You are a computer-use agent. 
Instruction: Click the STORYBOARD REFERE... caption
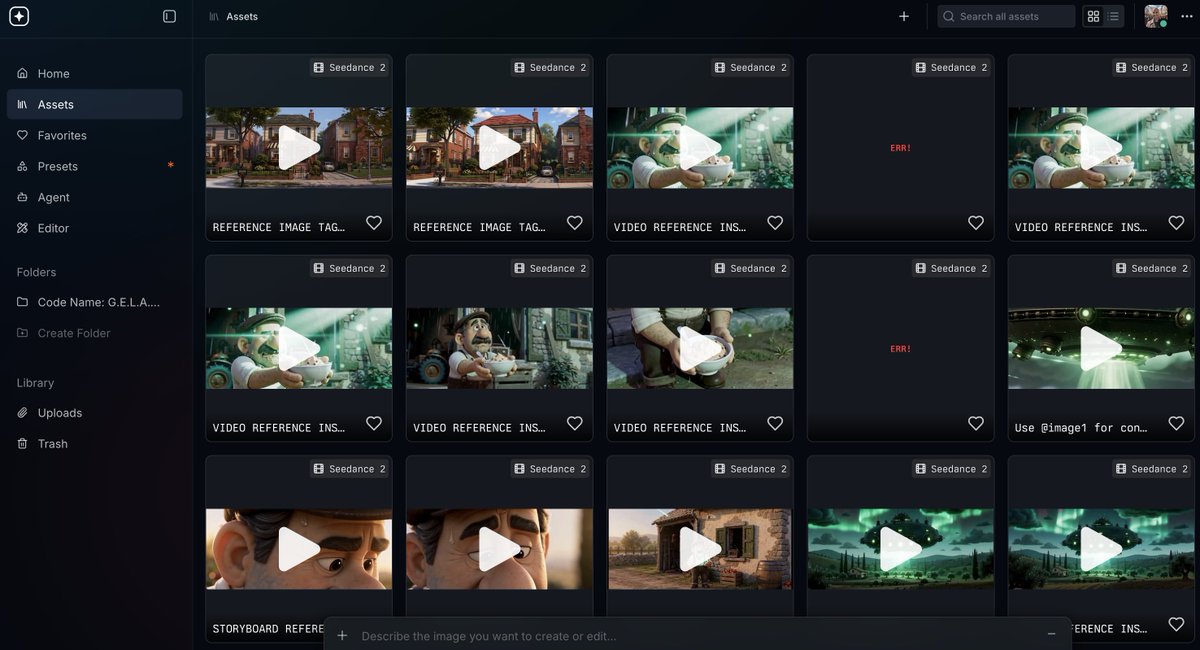(x=268, y=629)
